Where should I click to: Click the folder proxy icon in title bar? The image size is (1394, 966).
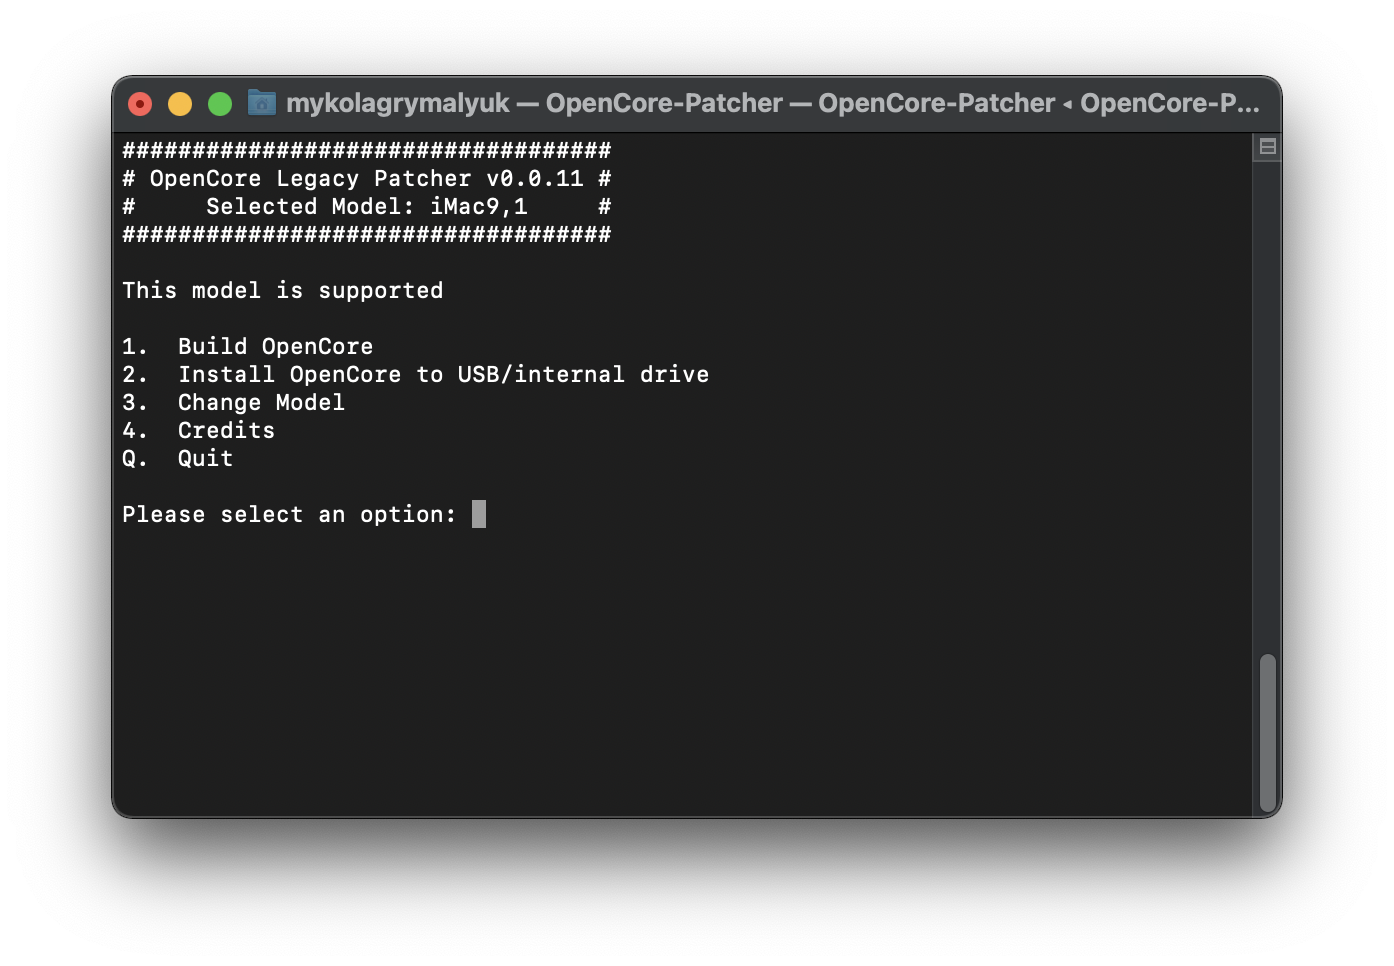(x=262, y=103)
